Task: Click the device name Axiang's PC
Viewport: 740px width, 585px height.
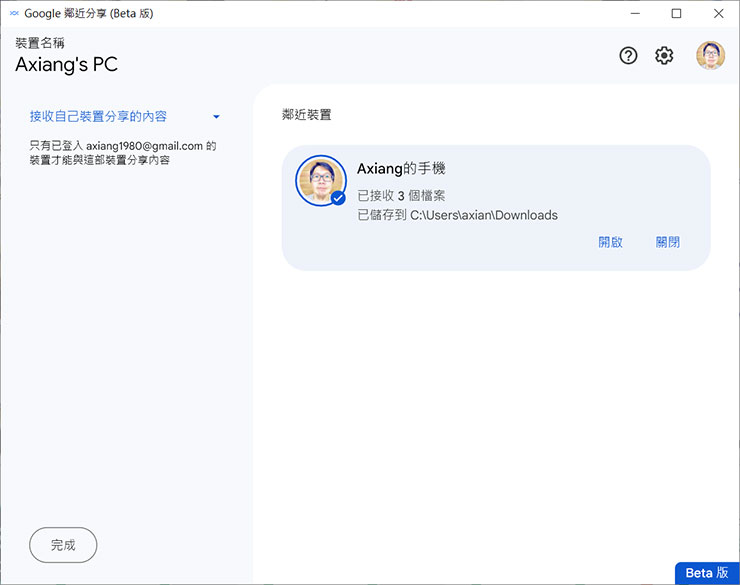Action: [67, 64]
